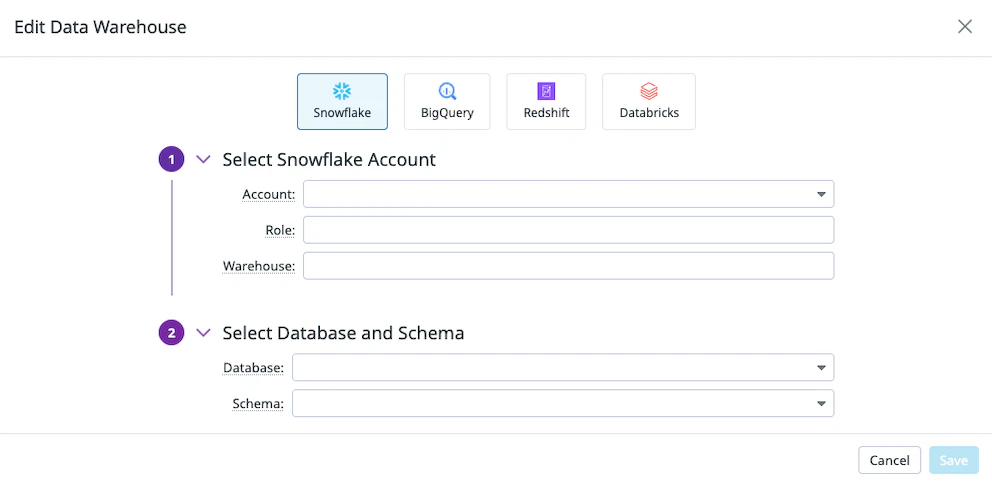Screen dimensions: 992x481
Task: Switch to the Databricks warehouse option
Action: (648, 101)
